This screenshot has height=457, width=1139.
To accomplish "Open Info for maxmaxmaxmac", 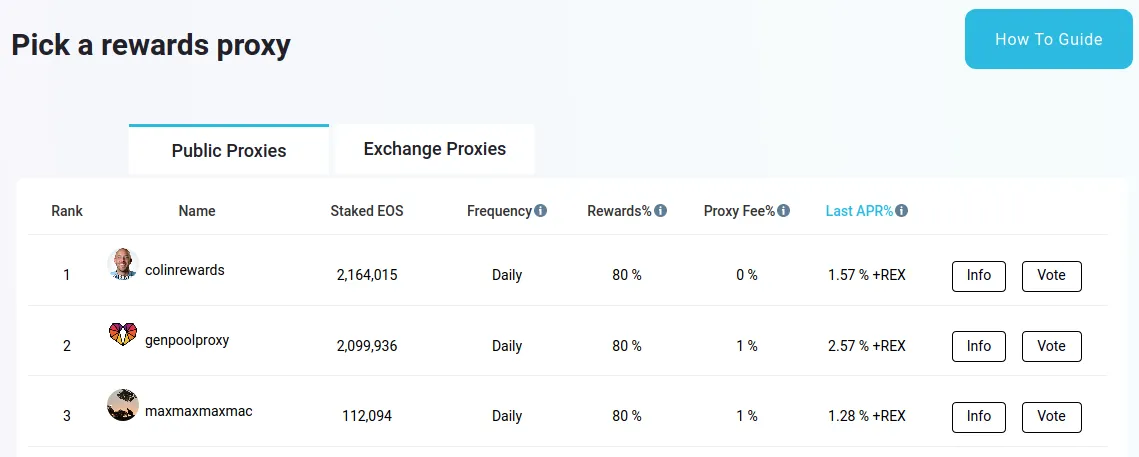I will pos(978,417).
